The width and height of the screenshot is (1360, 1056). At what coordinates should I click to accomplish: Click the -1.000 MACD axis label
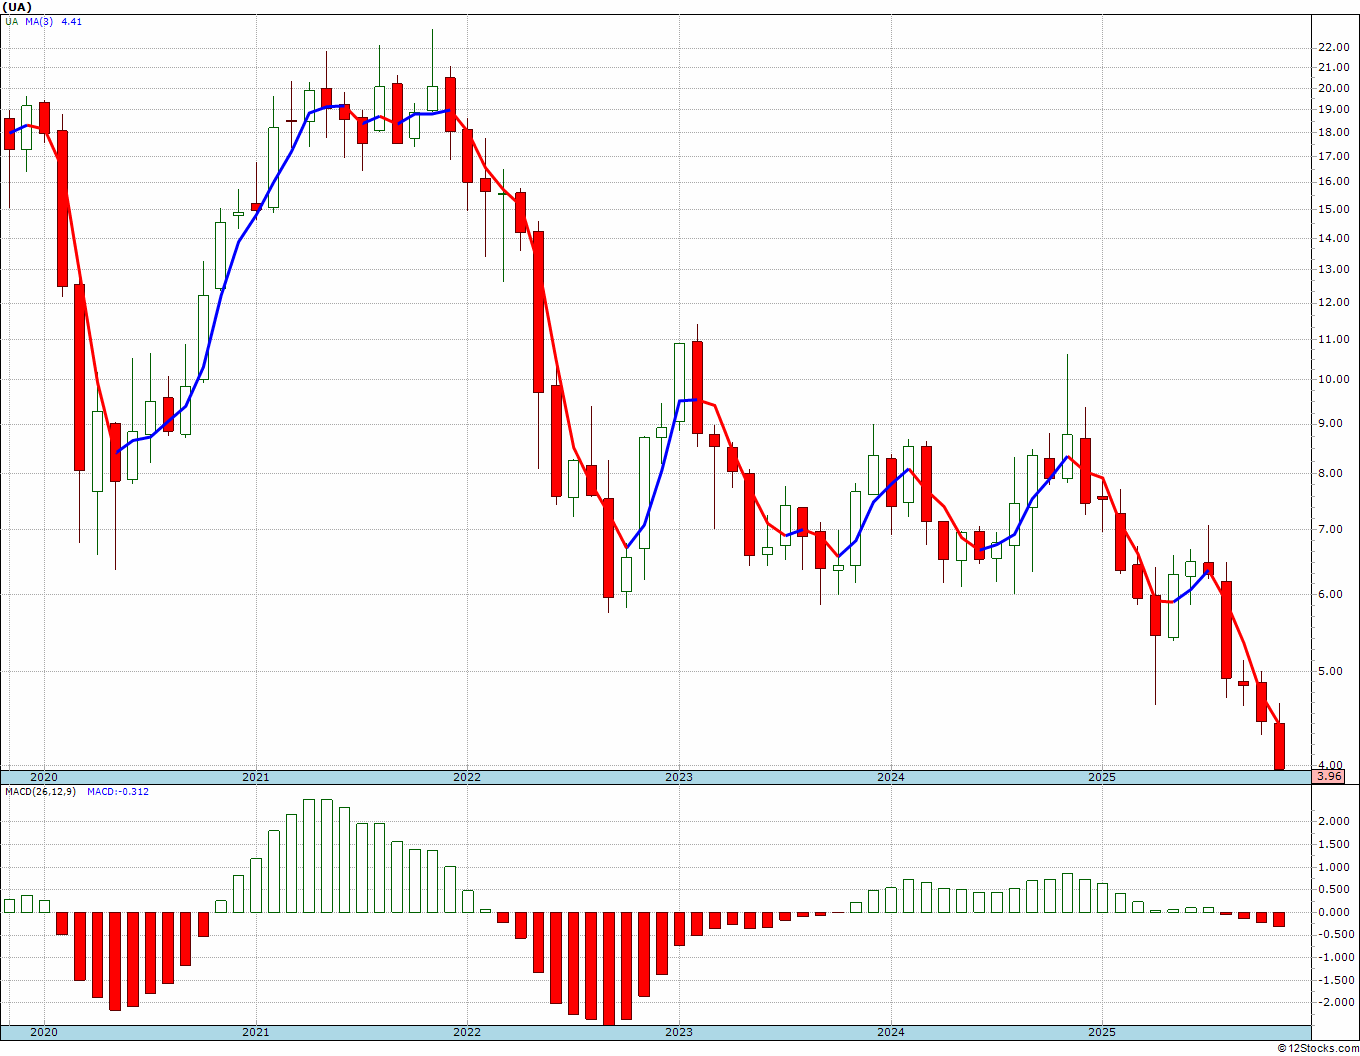1335,958
